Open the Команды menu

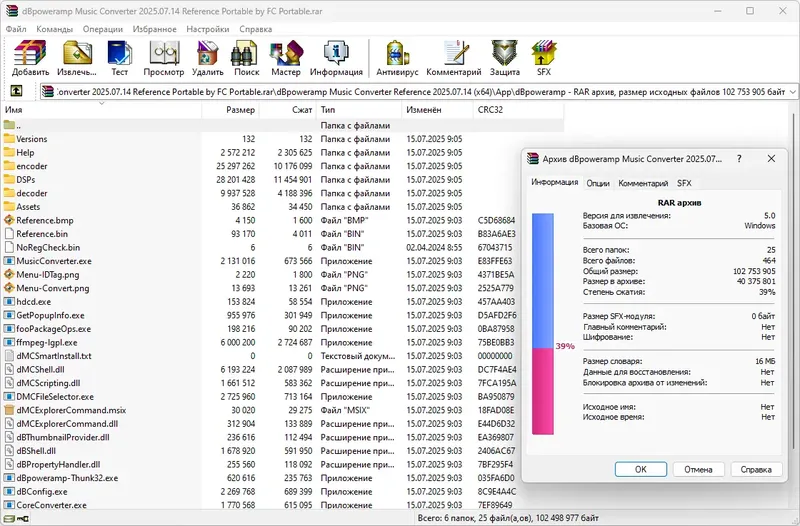pos(55,29)
